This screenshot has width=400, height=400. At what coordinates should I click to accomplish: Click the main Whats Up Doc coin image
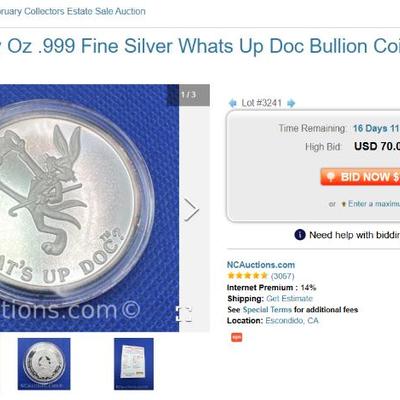coord(89,208)
